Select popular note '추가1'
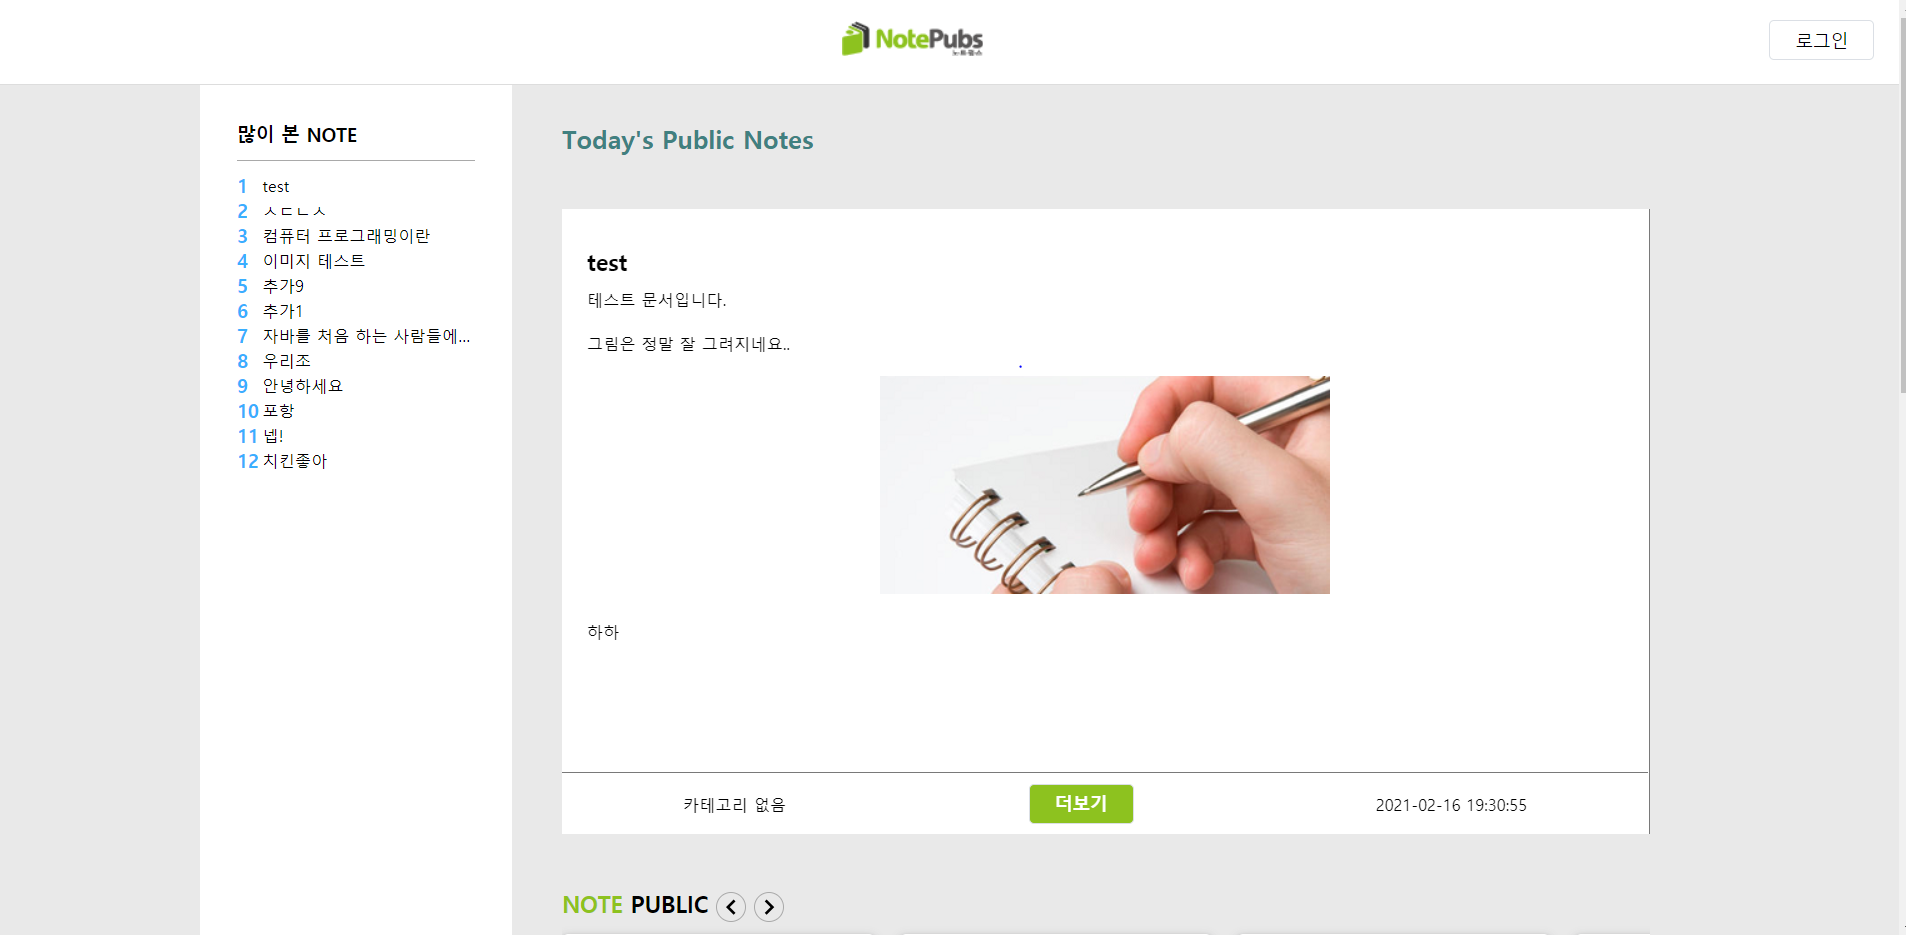Screen dimensions: 1906x935 [x=283, y=311]
